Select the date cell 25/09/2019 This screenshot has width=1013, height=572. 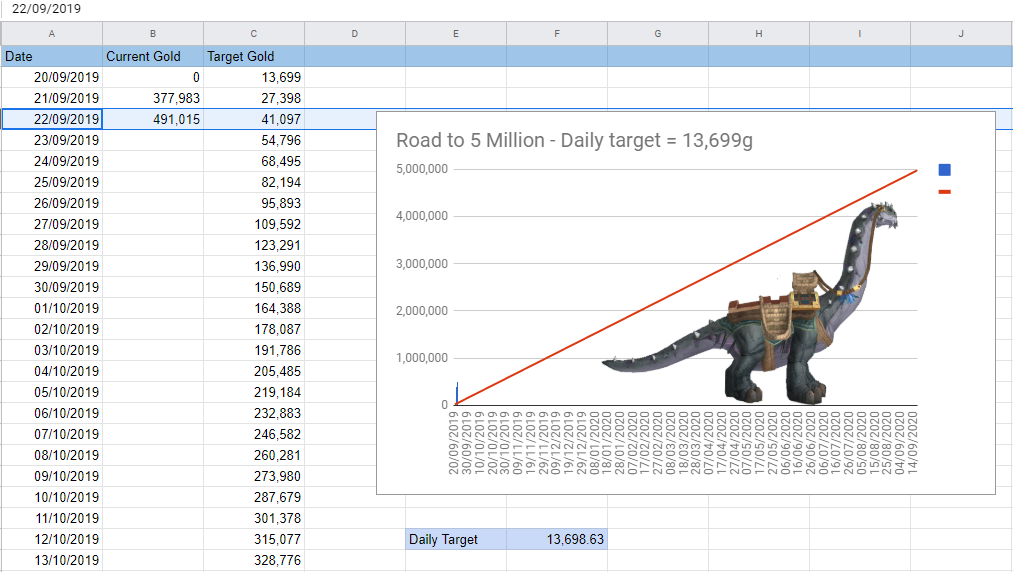[x=51, y=182]
